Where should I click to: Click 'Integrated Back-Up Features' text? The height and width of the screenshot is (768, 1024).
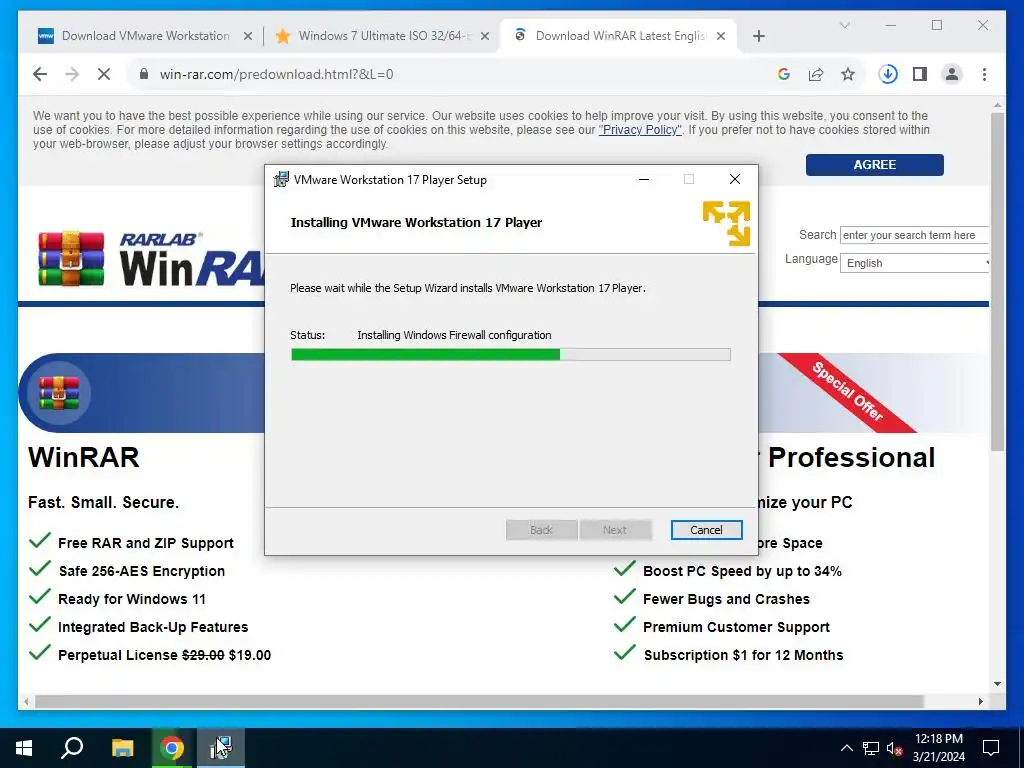[x=153, y=628]
